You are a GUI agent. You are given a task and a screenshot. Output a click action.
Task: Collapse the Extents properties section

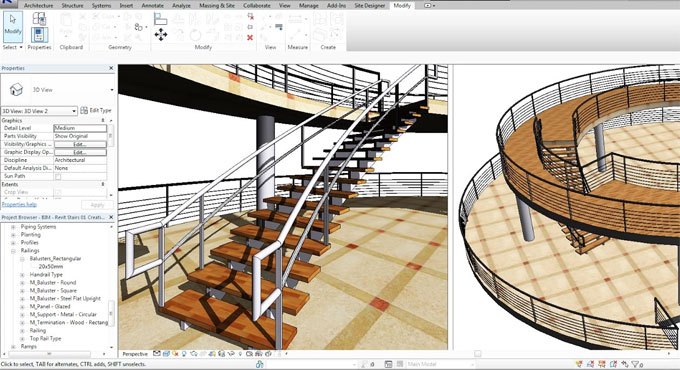click(x=103, y=184)
